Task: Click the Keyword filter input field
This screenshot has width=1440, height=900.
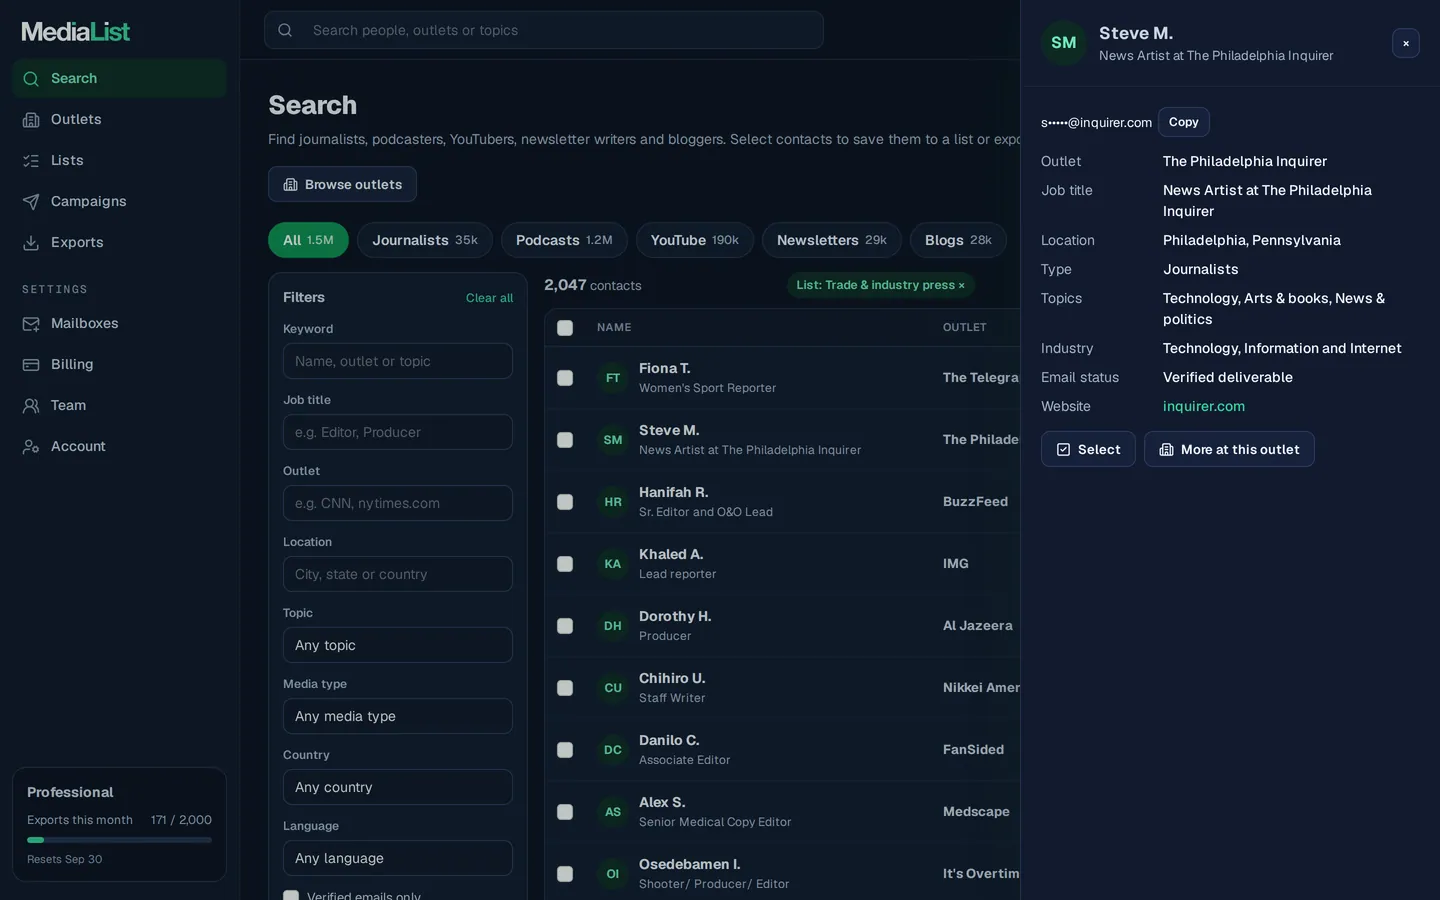Action: point(398,361)
